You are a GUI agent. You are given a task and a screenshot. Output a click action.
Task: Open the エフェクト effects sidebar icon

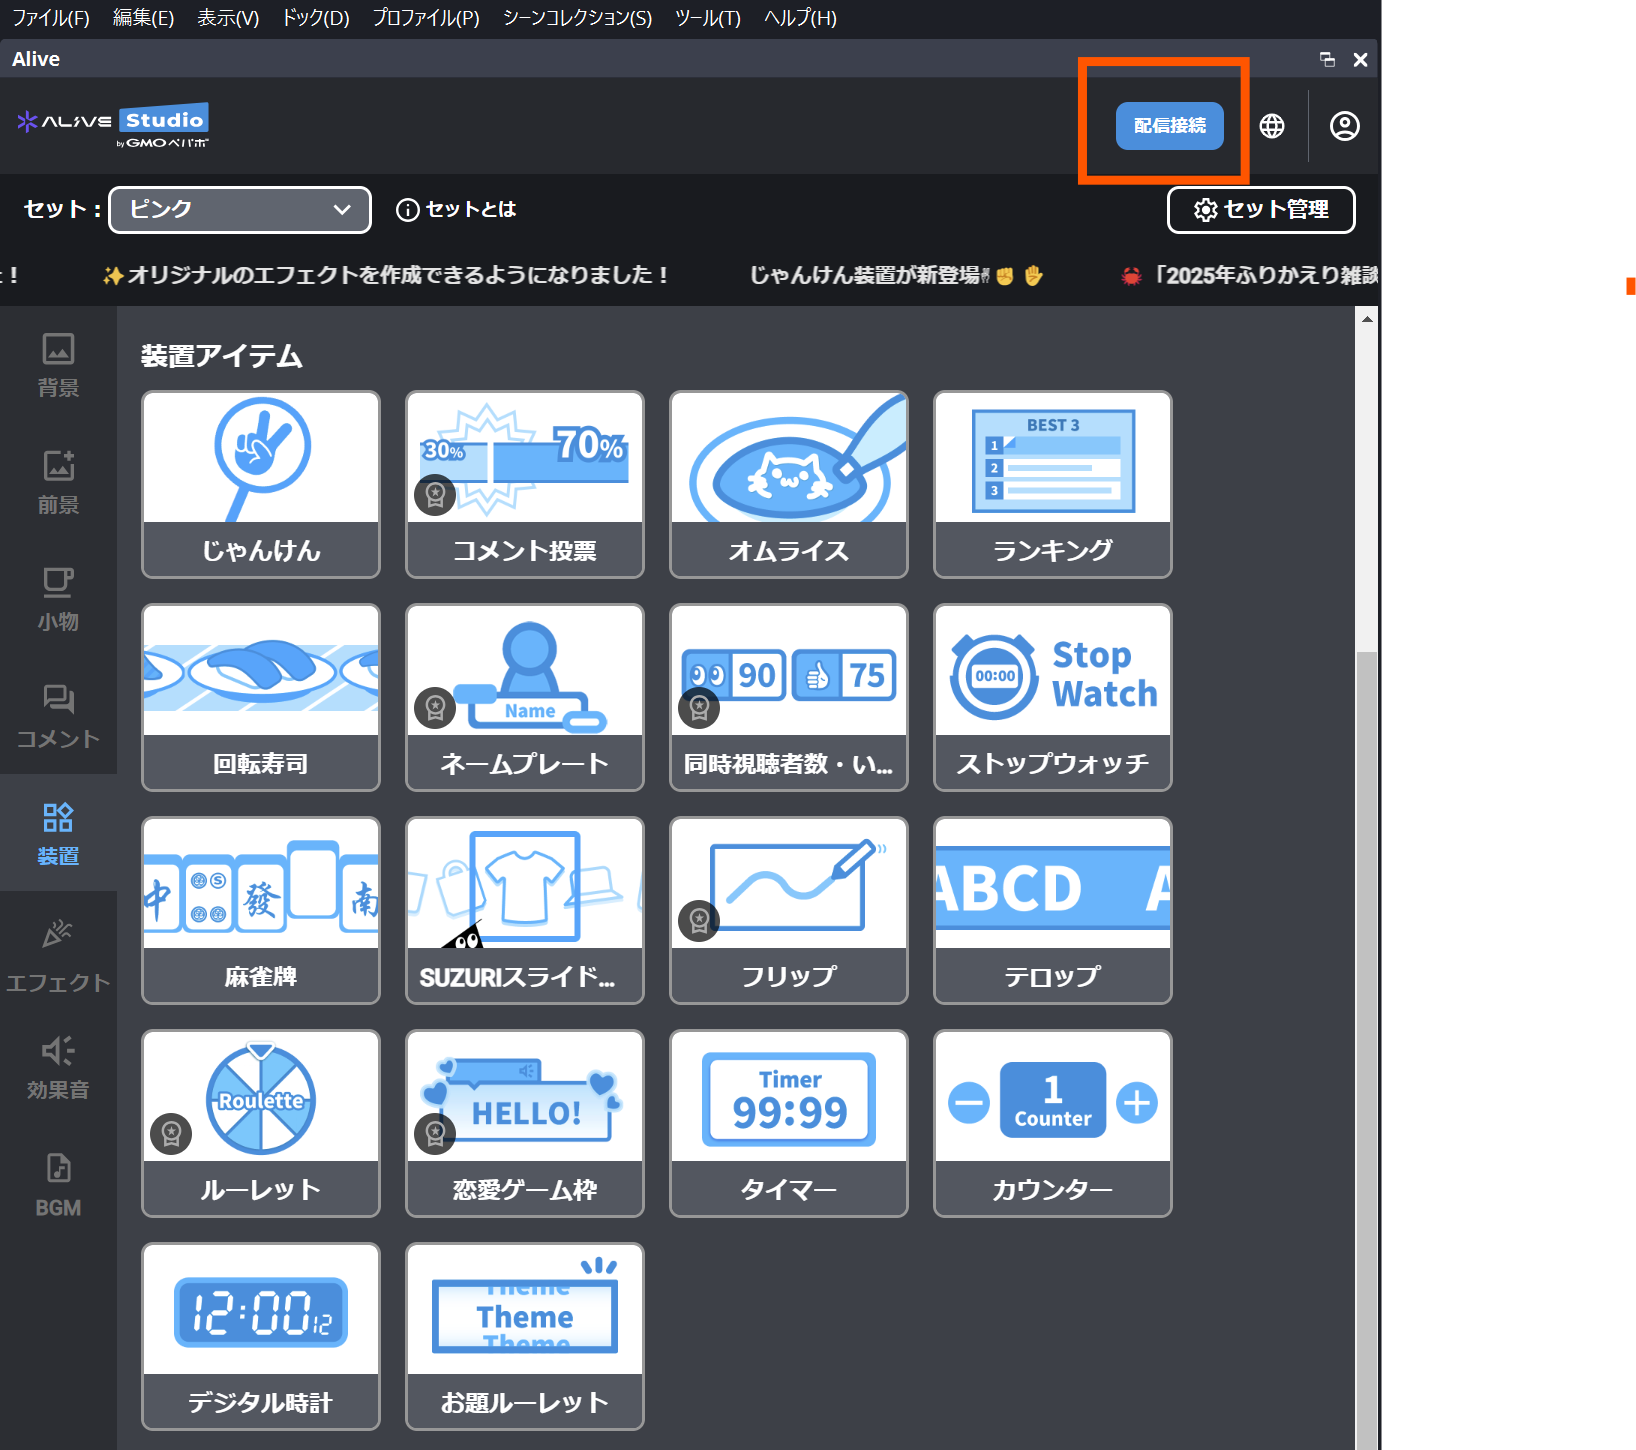(x=58, y=955)
